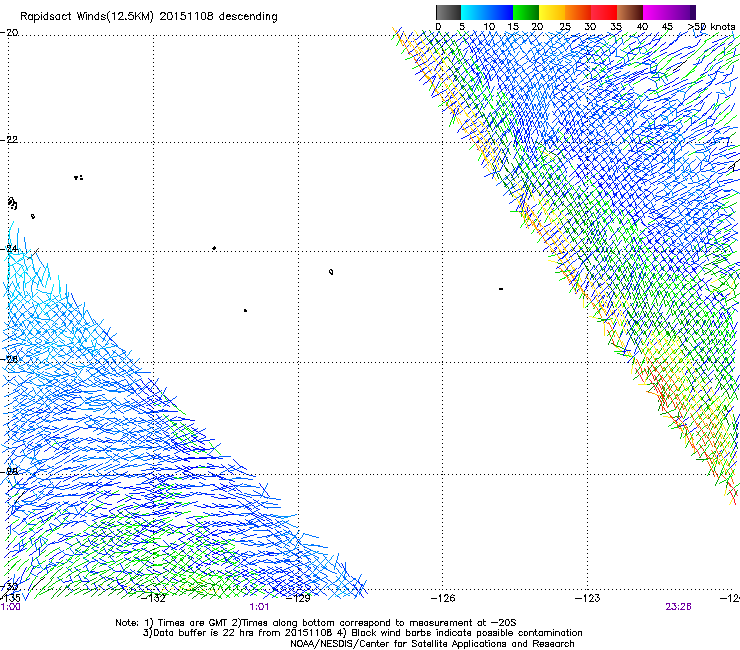Image resolution: width=740 pixels, height=650 pixels.
Task: Click the -126 longitude axis label
Action: [x=443, y=598]
